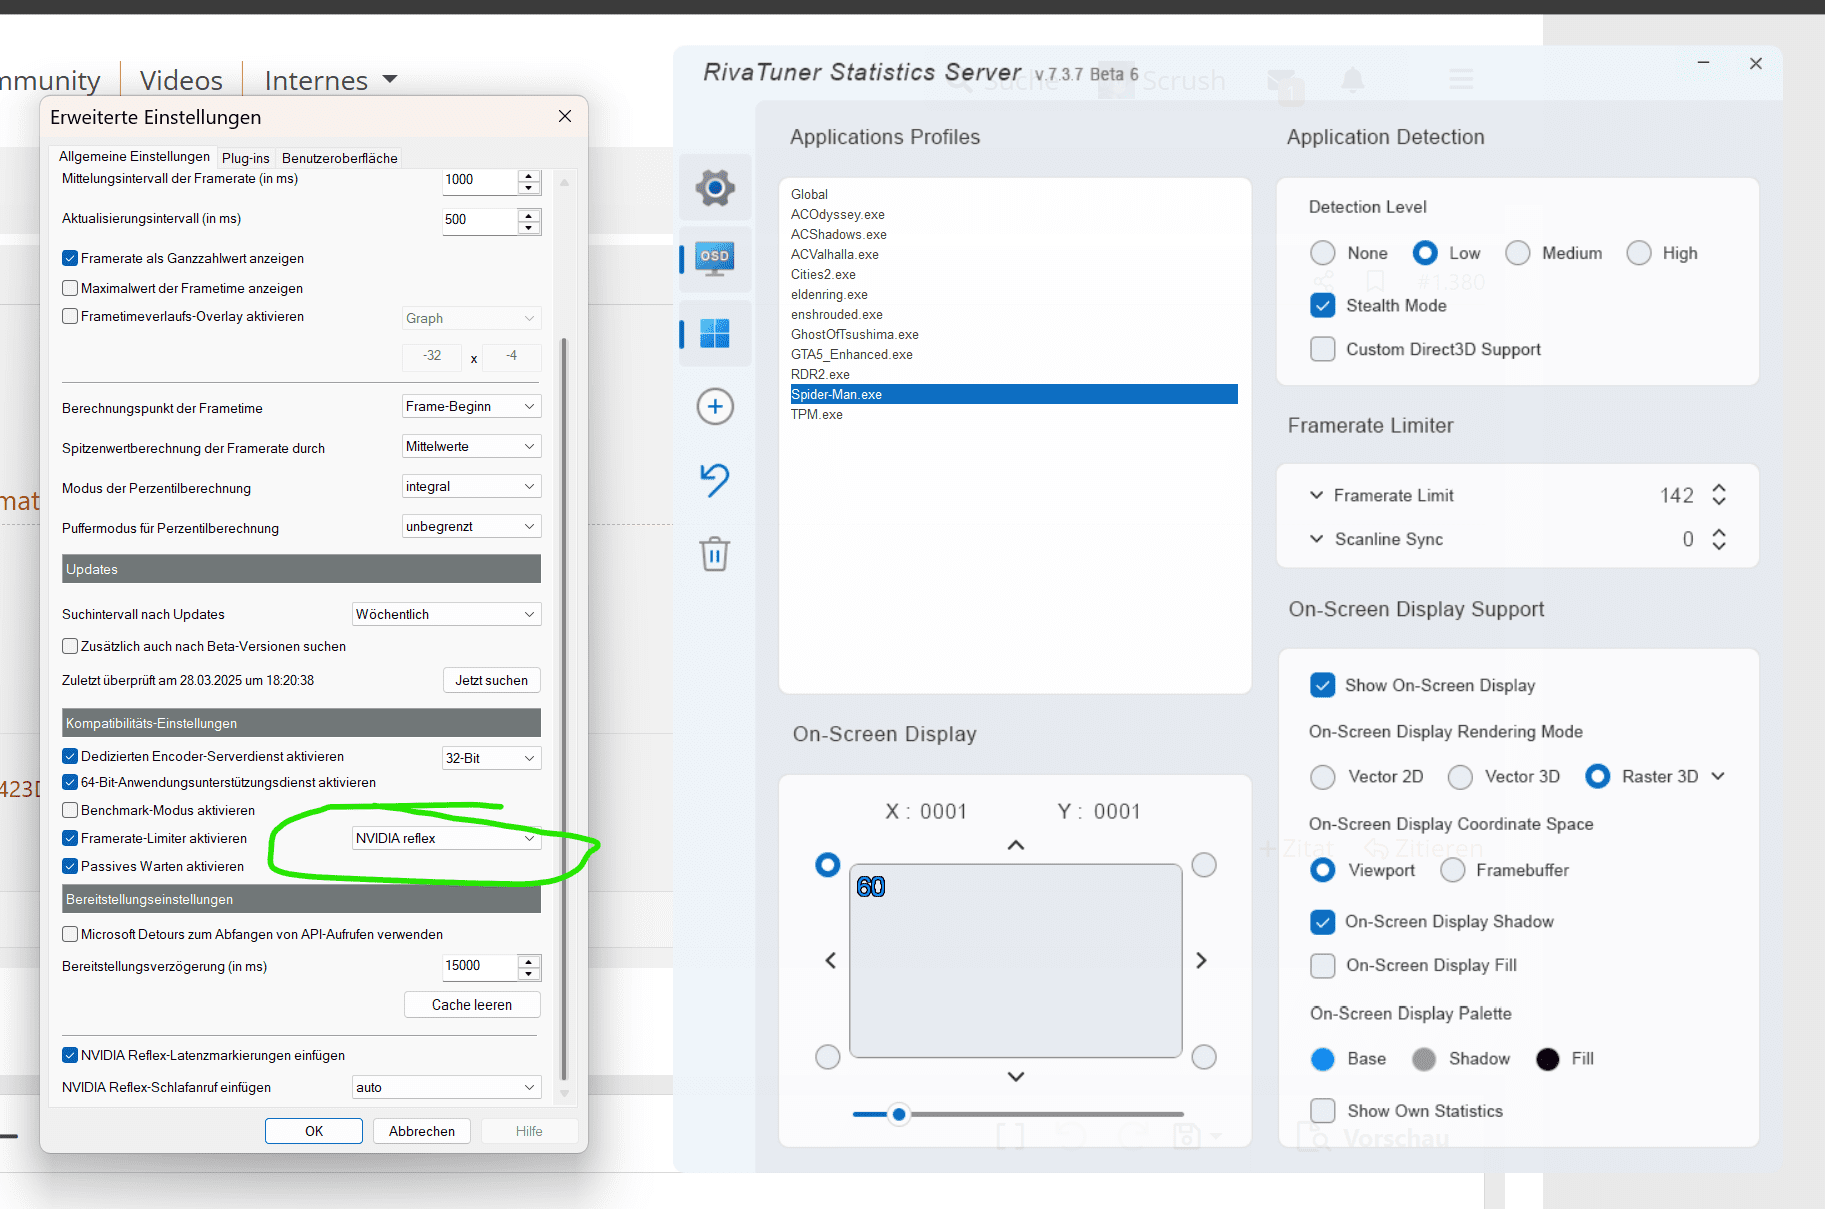
Task: Open Allgemeine Einstellungen tab
Action: 134,156
